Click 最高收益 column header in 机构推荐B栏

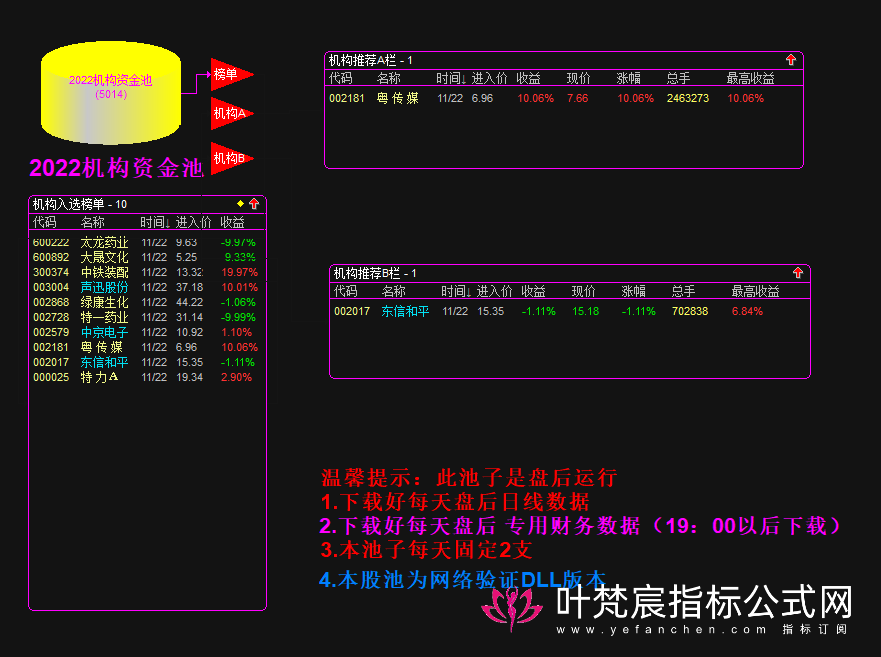[x=756, y=292]
